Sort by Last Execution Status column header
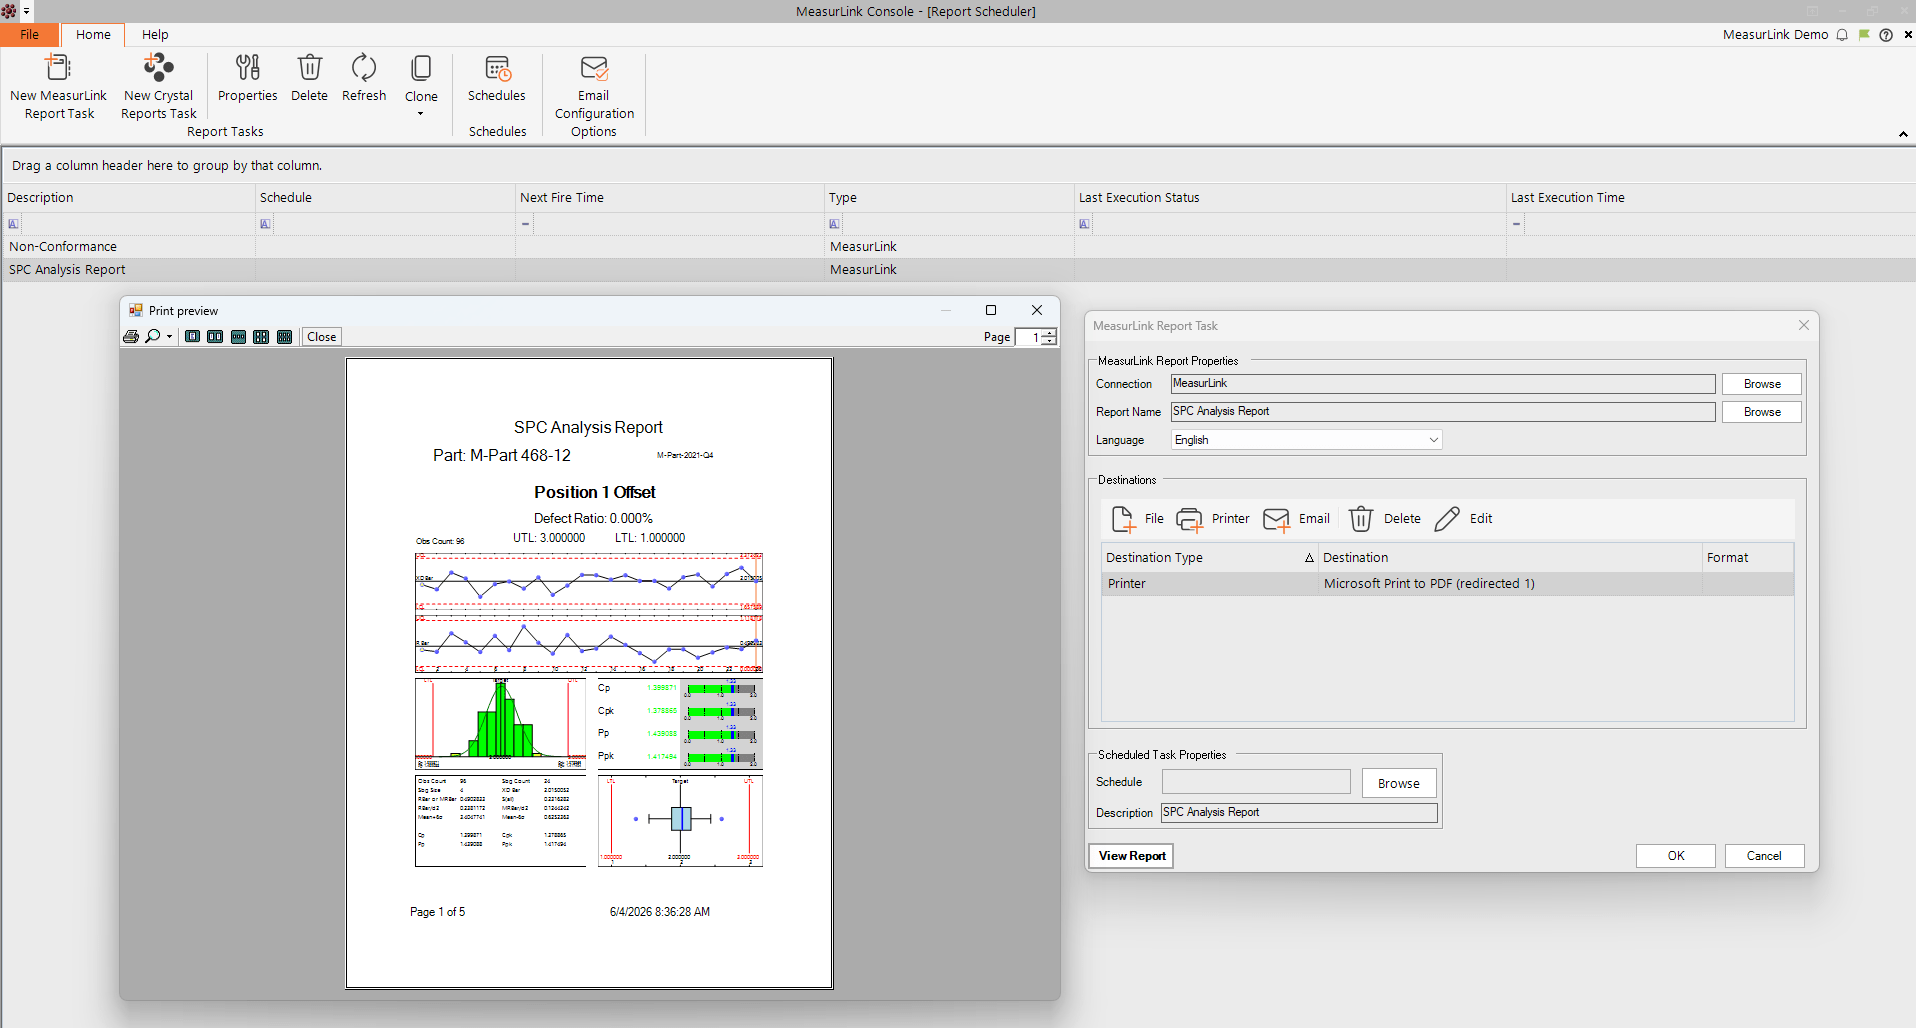The image size is (1916, 1028). (1290, 198)
